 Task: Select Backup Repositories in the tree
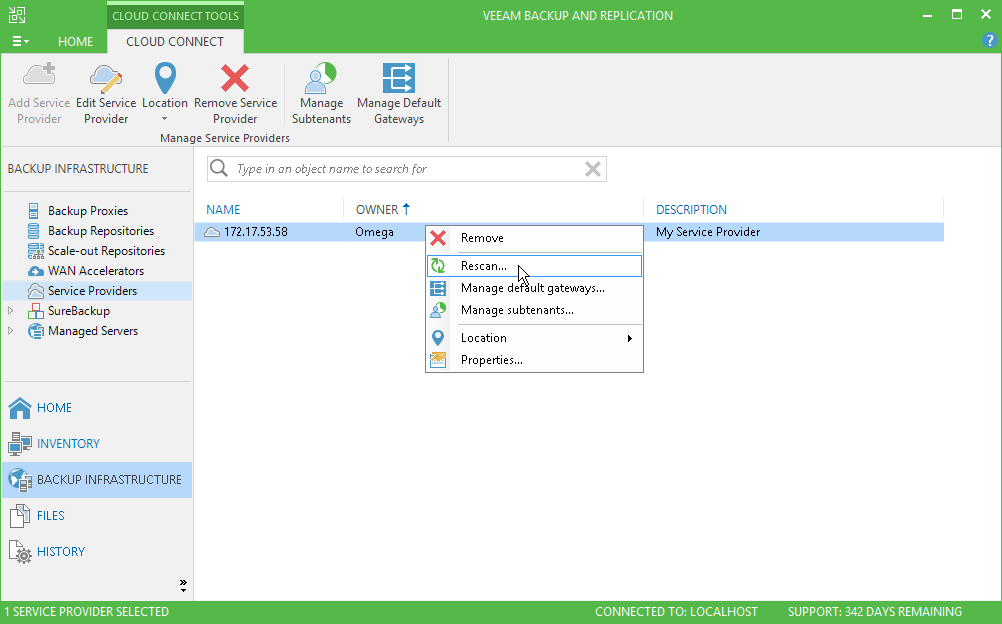click(101, 231)
